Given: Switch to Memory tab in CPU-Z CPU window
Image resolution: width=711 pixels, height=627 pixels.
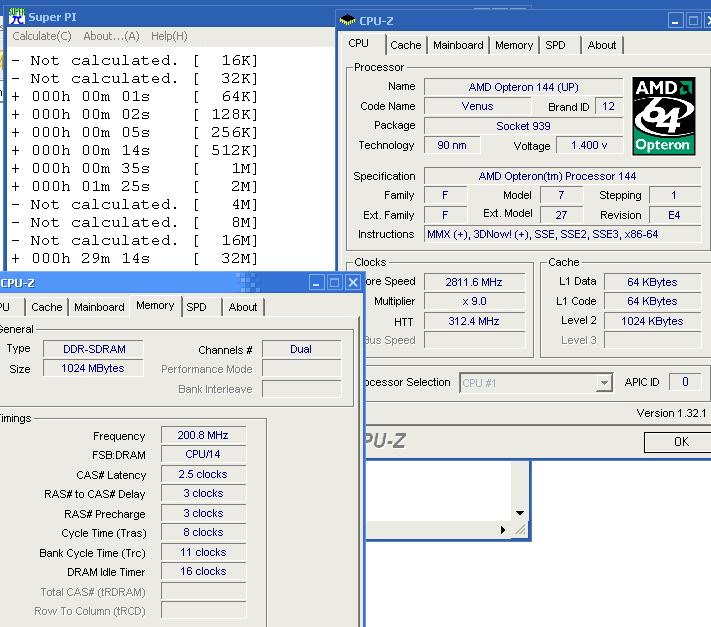Looking at the screenshot, I should click(514, 45).
